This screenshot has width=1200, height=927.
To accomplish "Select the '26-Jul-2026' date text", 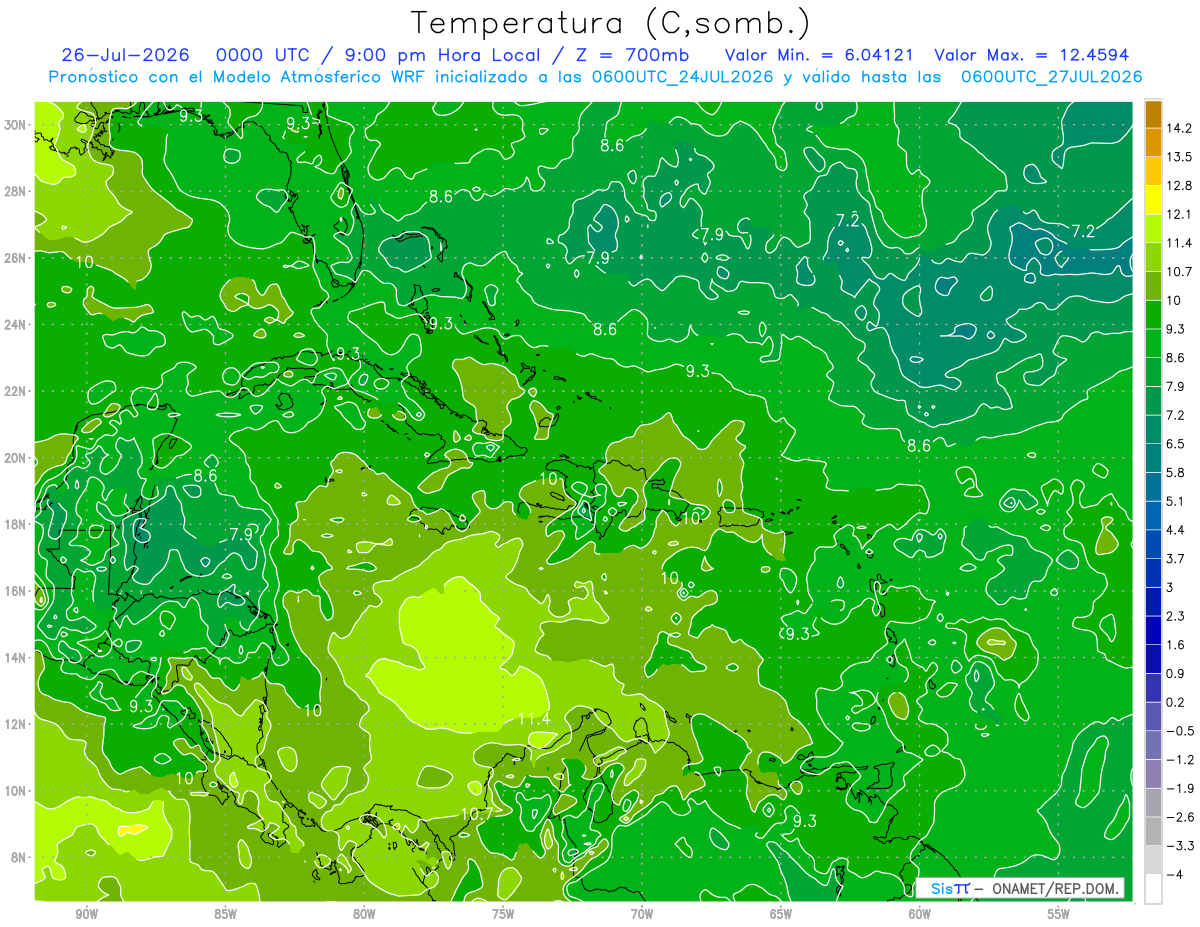I will 126,55.
